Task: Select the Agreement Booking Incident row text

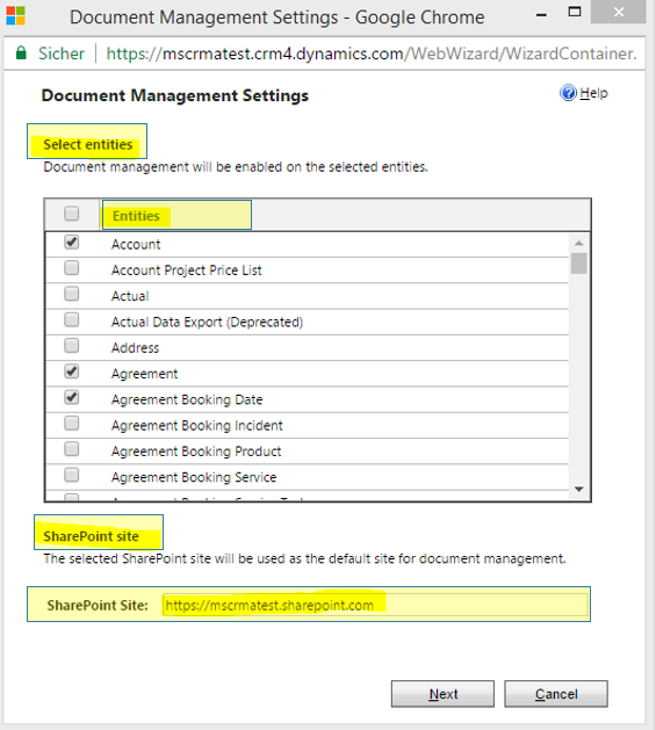Action: point(196,426)
